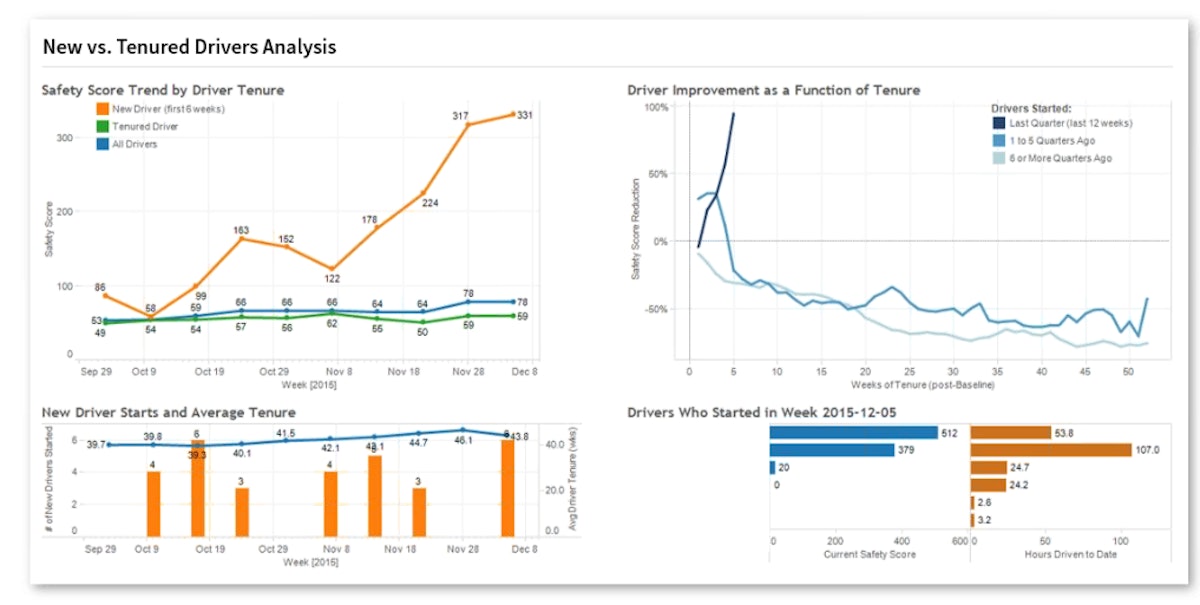Click the orange line point labeled 122
This screenshot has width=1200, height=605.
(332, 268)
